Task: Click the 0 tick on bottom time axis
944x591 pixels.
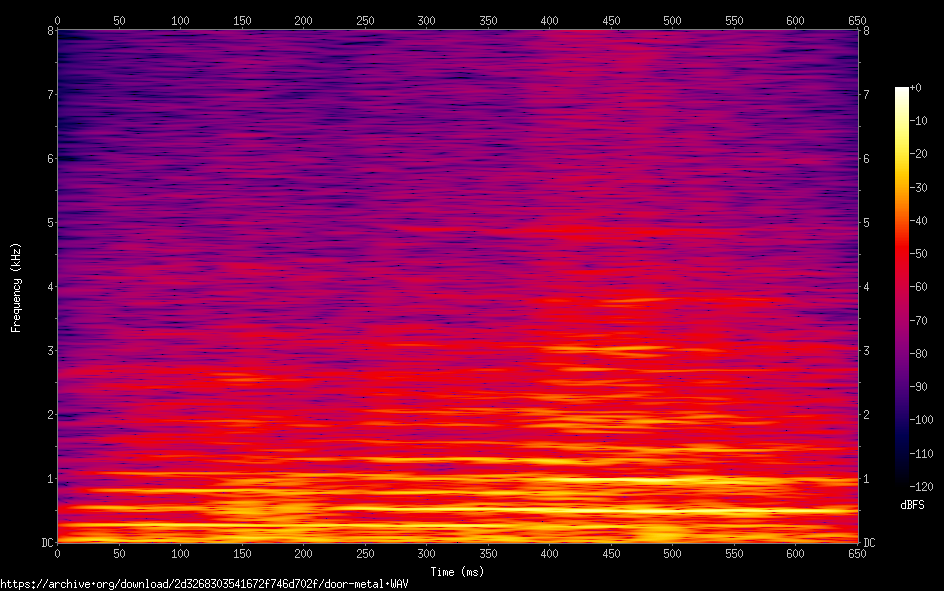Action: pos(57,553)
